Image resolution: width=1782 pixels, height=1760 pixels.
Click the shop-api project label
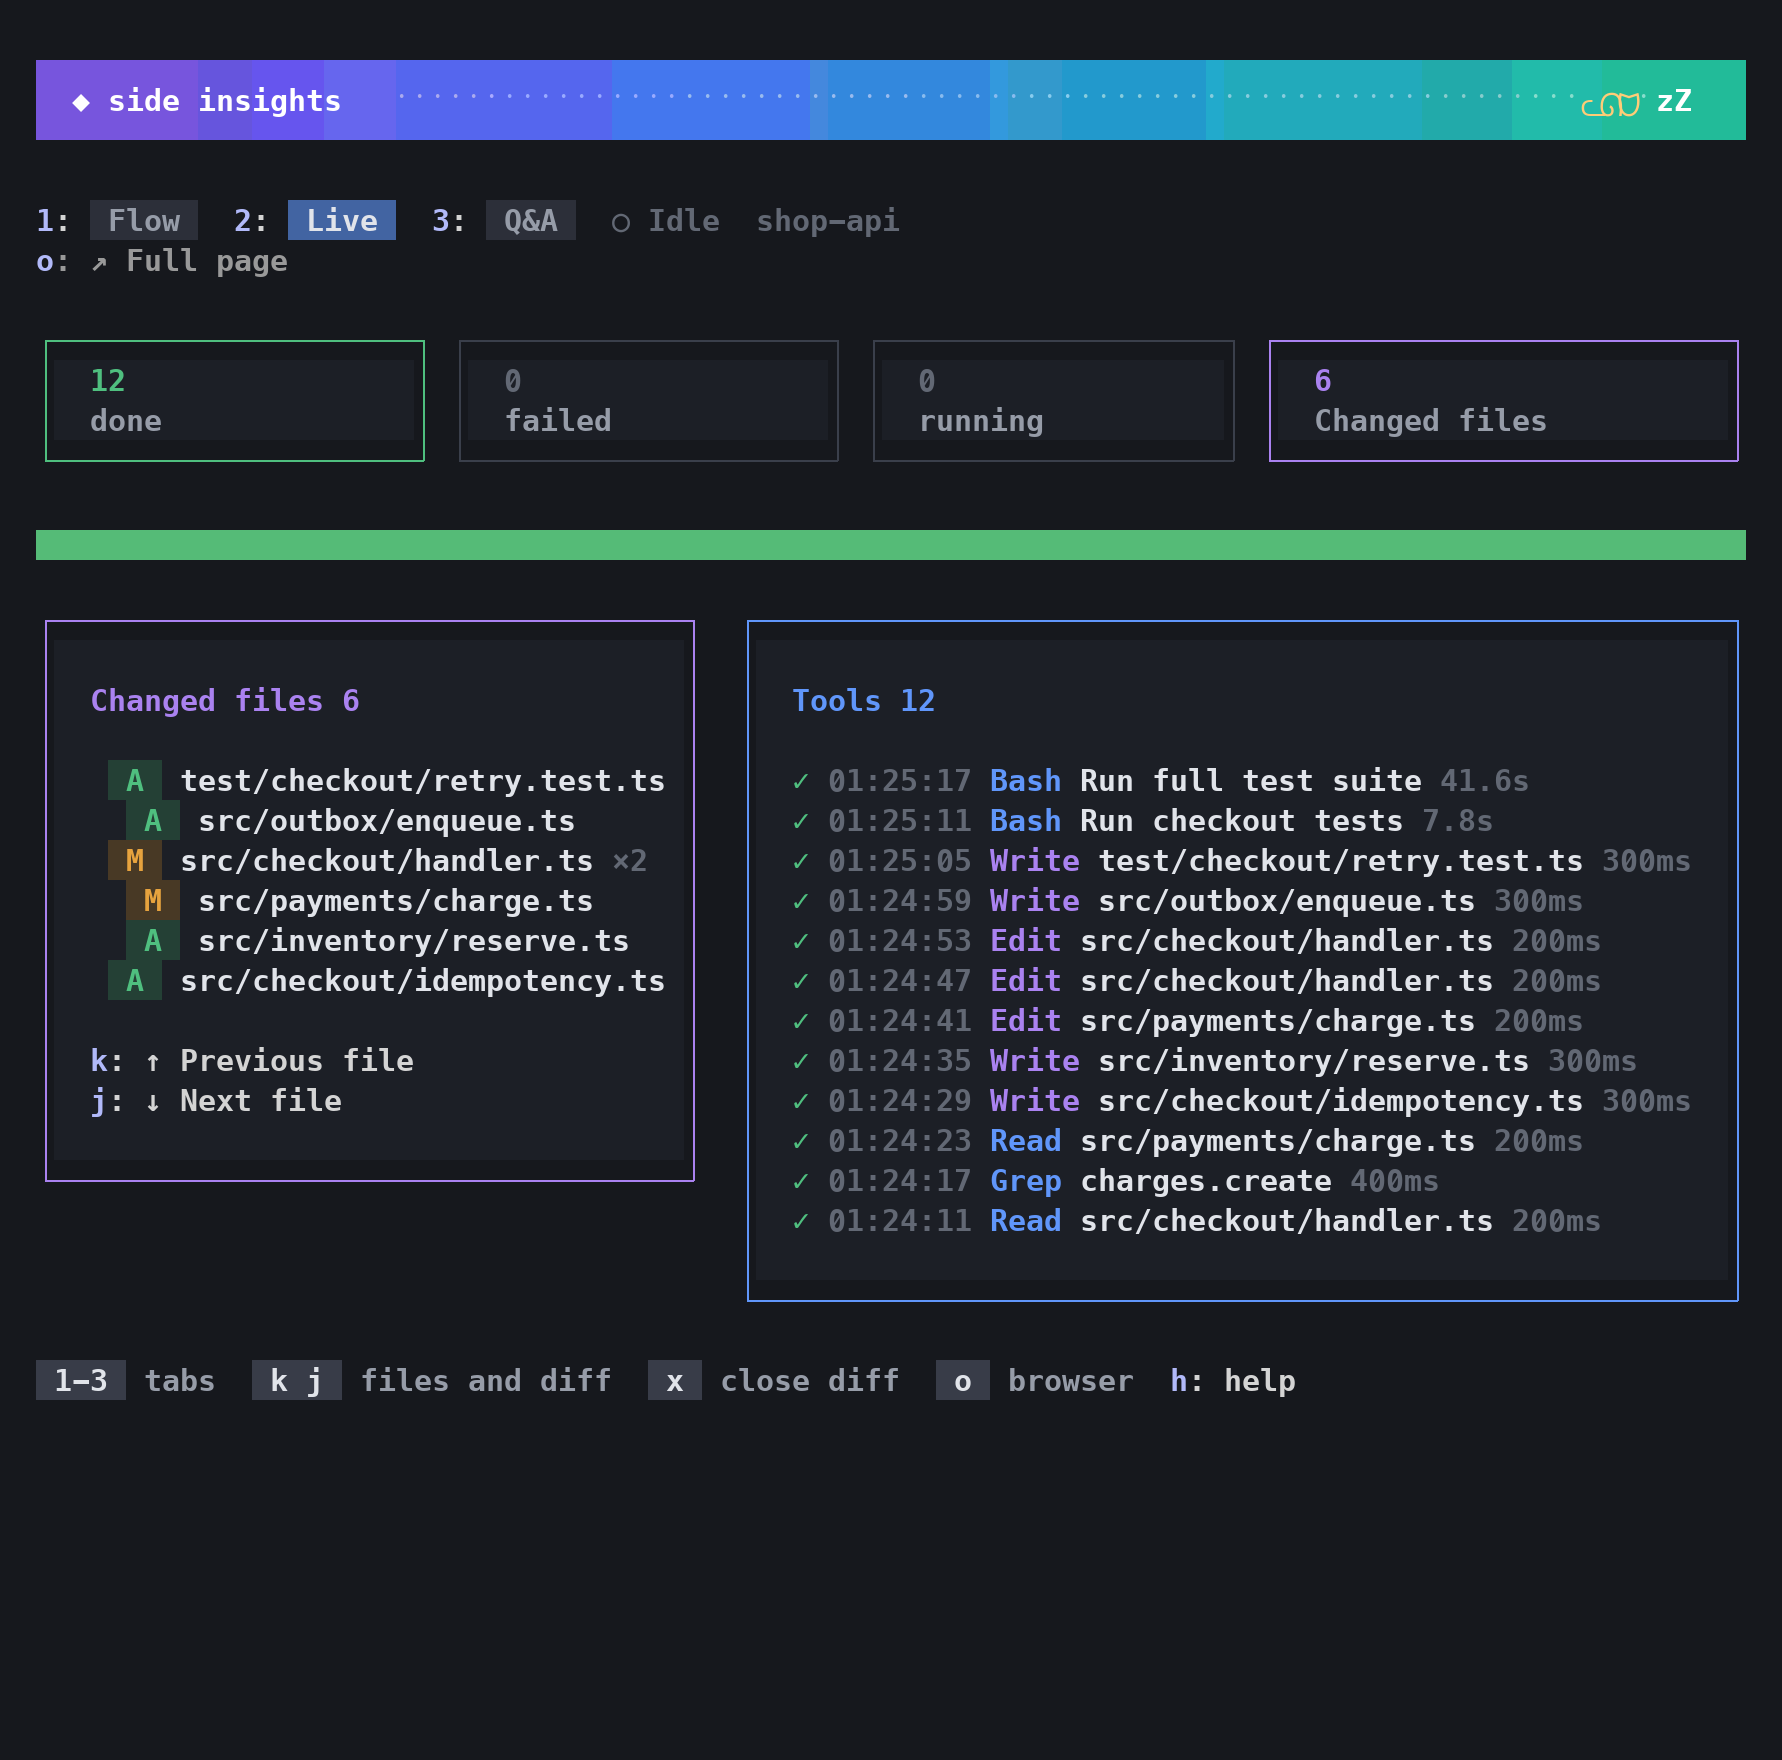coord(828,220)
